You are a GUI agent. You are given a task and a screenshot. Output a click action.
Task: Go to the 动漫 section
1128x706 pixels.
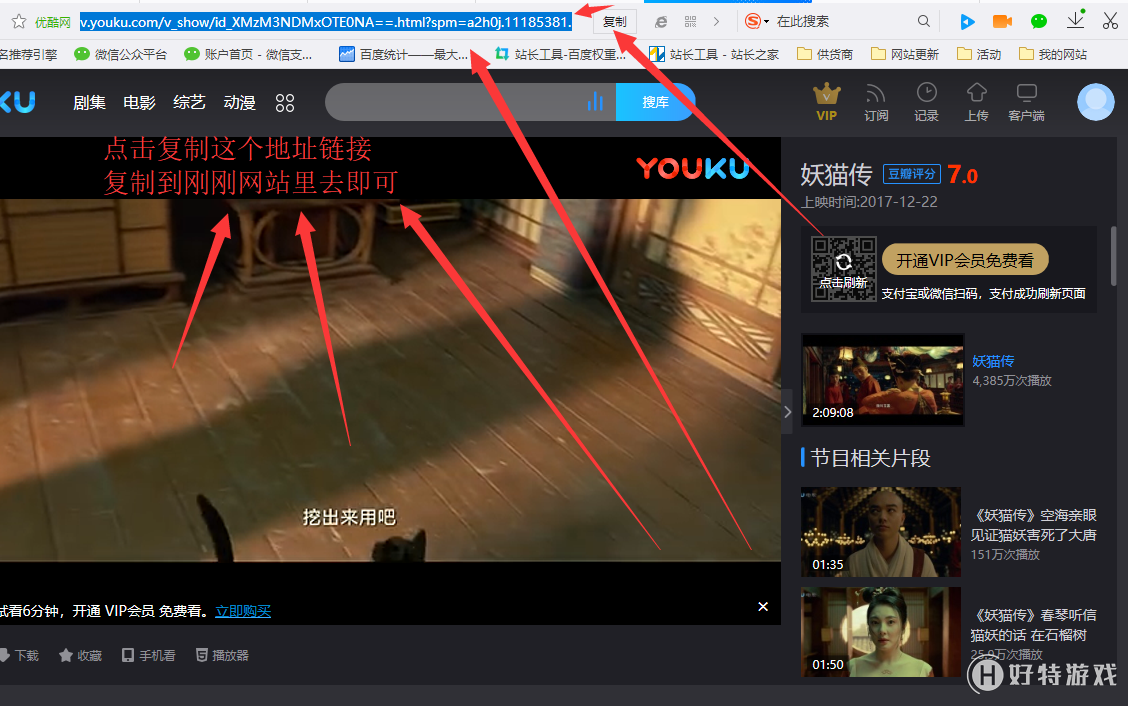click(x=240, y=103)
